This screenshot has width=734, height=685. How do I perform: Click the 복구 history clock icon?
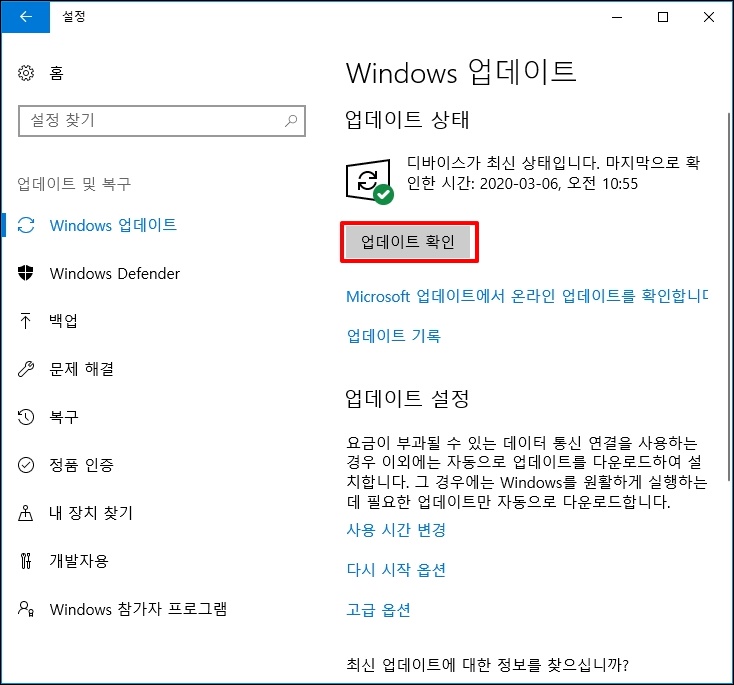tap(26, 417)
